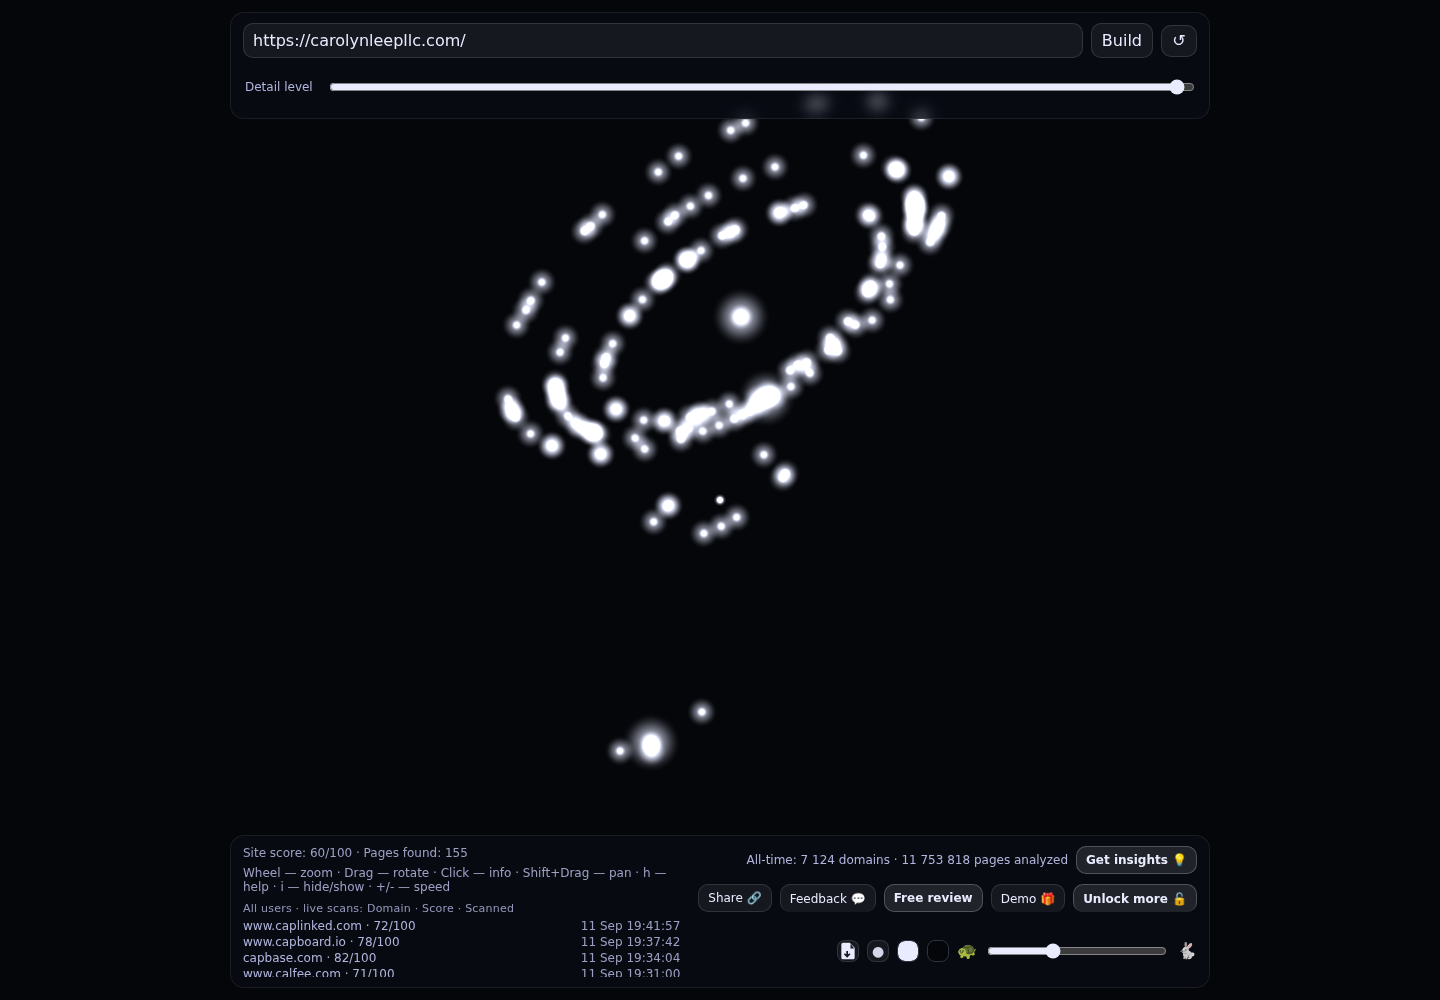Click the URL input field
This screenshot has height=1000, width=1440.
663,40
